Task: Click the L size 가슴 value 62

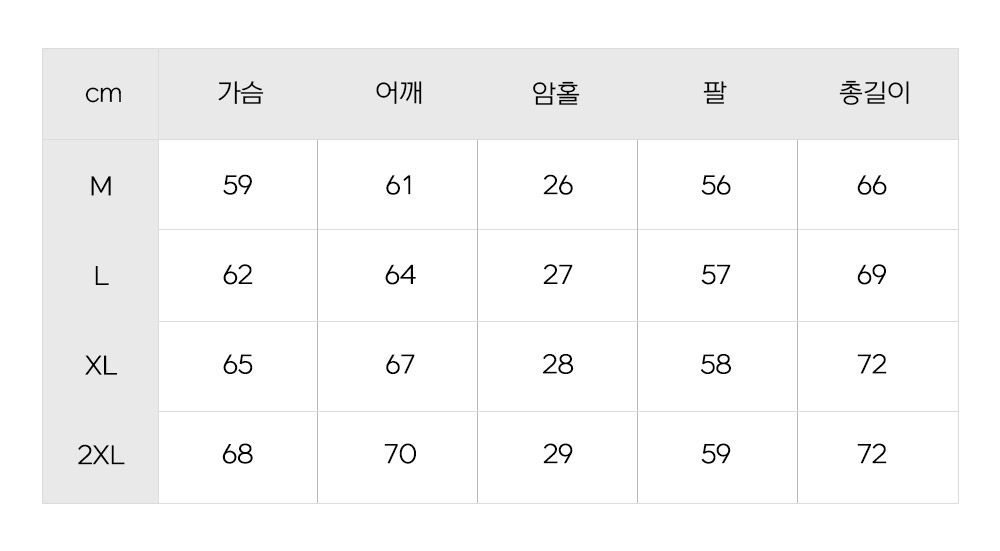Action: pyautogui.click(x=238, y=275)
